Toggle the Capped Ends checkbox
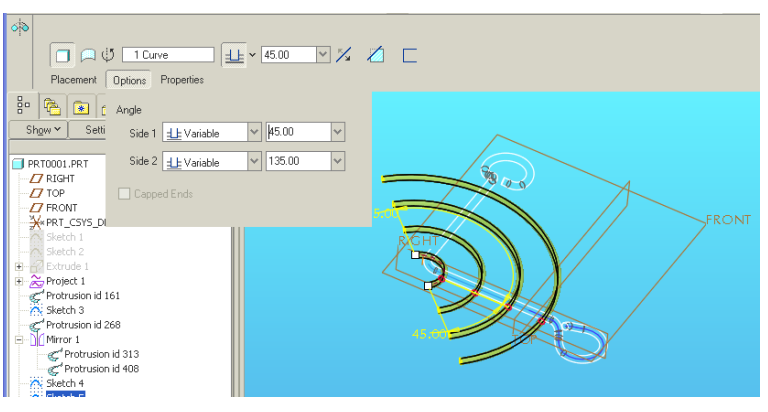 tap(125, 194)
